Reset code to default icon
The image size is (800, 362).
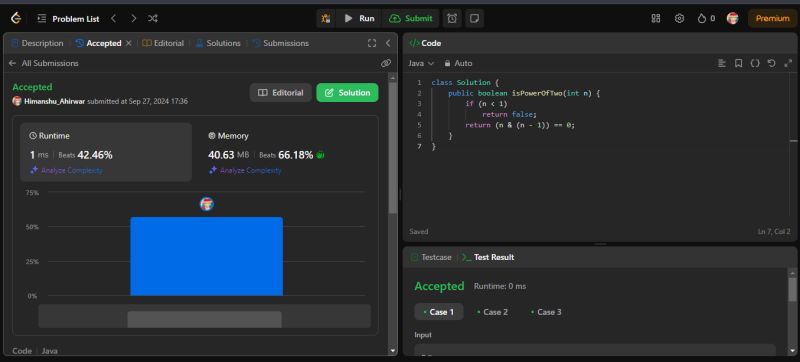pyautogui.click(x=771, y=63)
